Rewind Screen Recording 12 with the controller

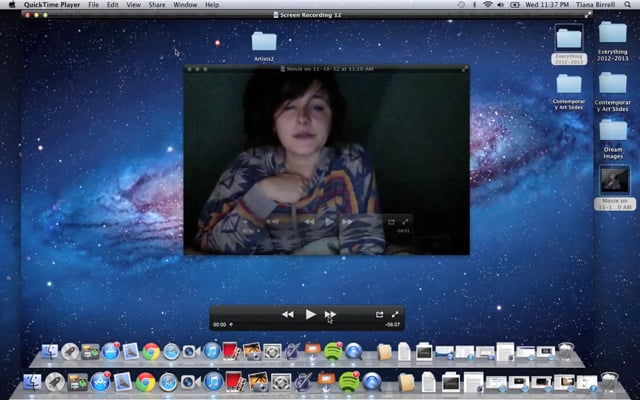pyautogui.click(x=288, y=314)
